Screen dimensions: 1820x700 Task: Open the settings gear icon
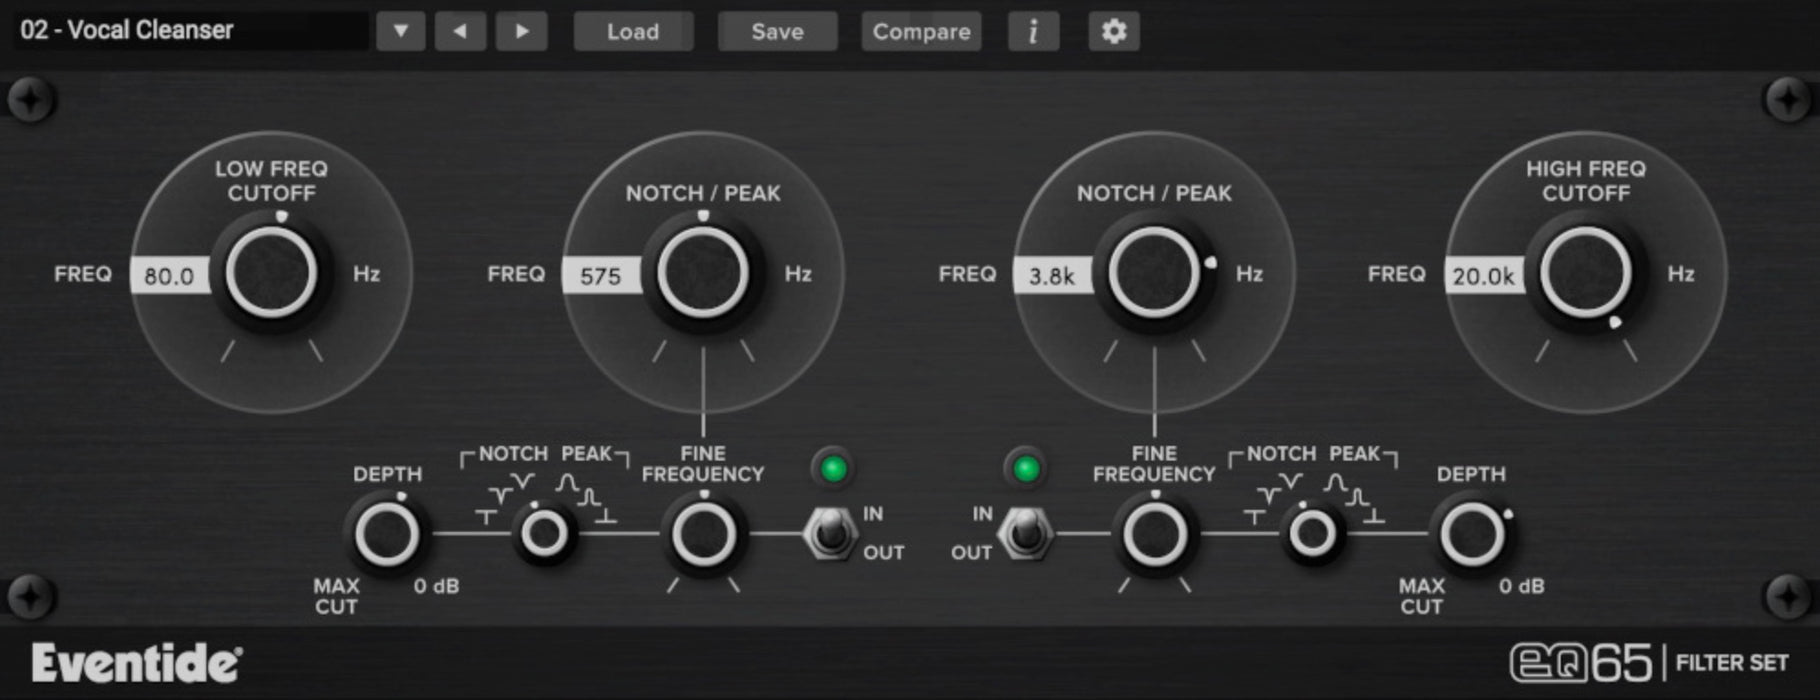[x=1113, y=31]
